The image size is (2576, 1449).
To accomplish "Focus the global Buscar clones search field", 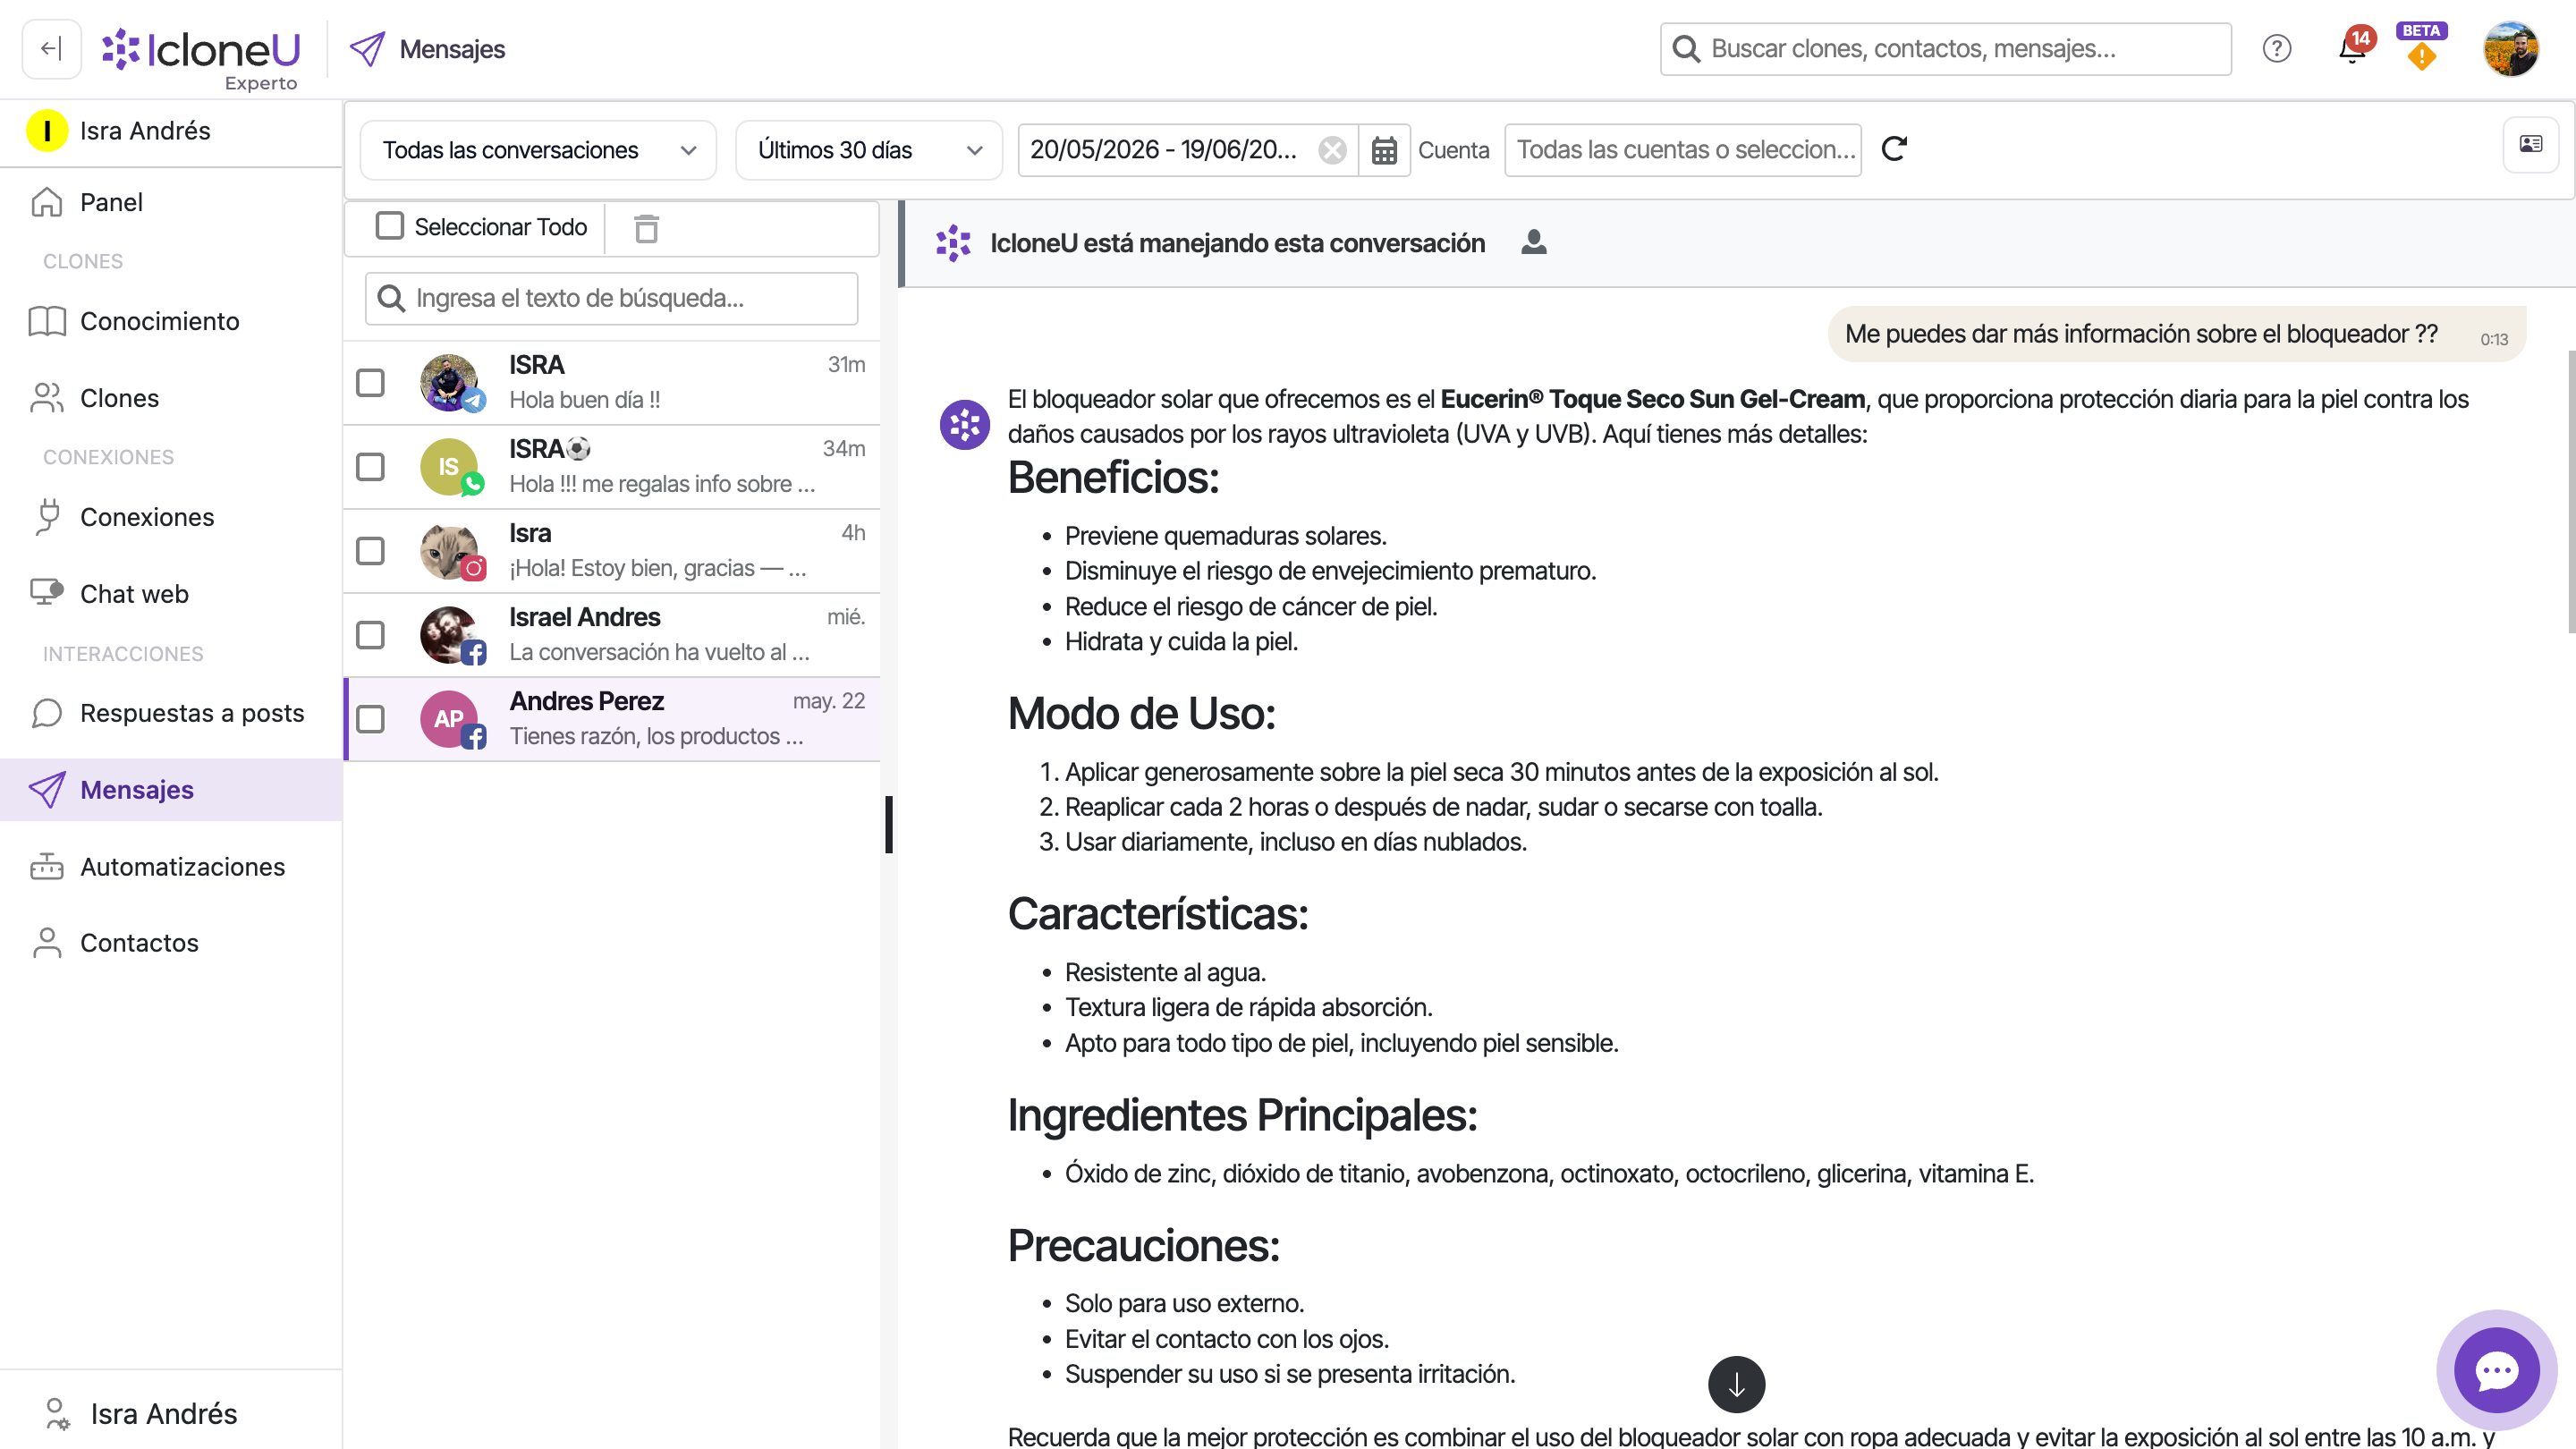I will click(x=1946, y=49).
